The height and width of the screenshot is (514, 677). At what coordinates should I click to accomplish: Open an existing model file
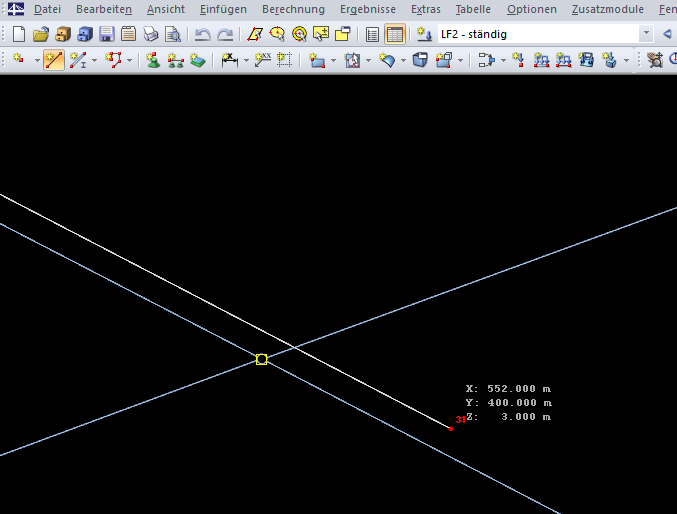click(41, 34)
